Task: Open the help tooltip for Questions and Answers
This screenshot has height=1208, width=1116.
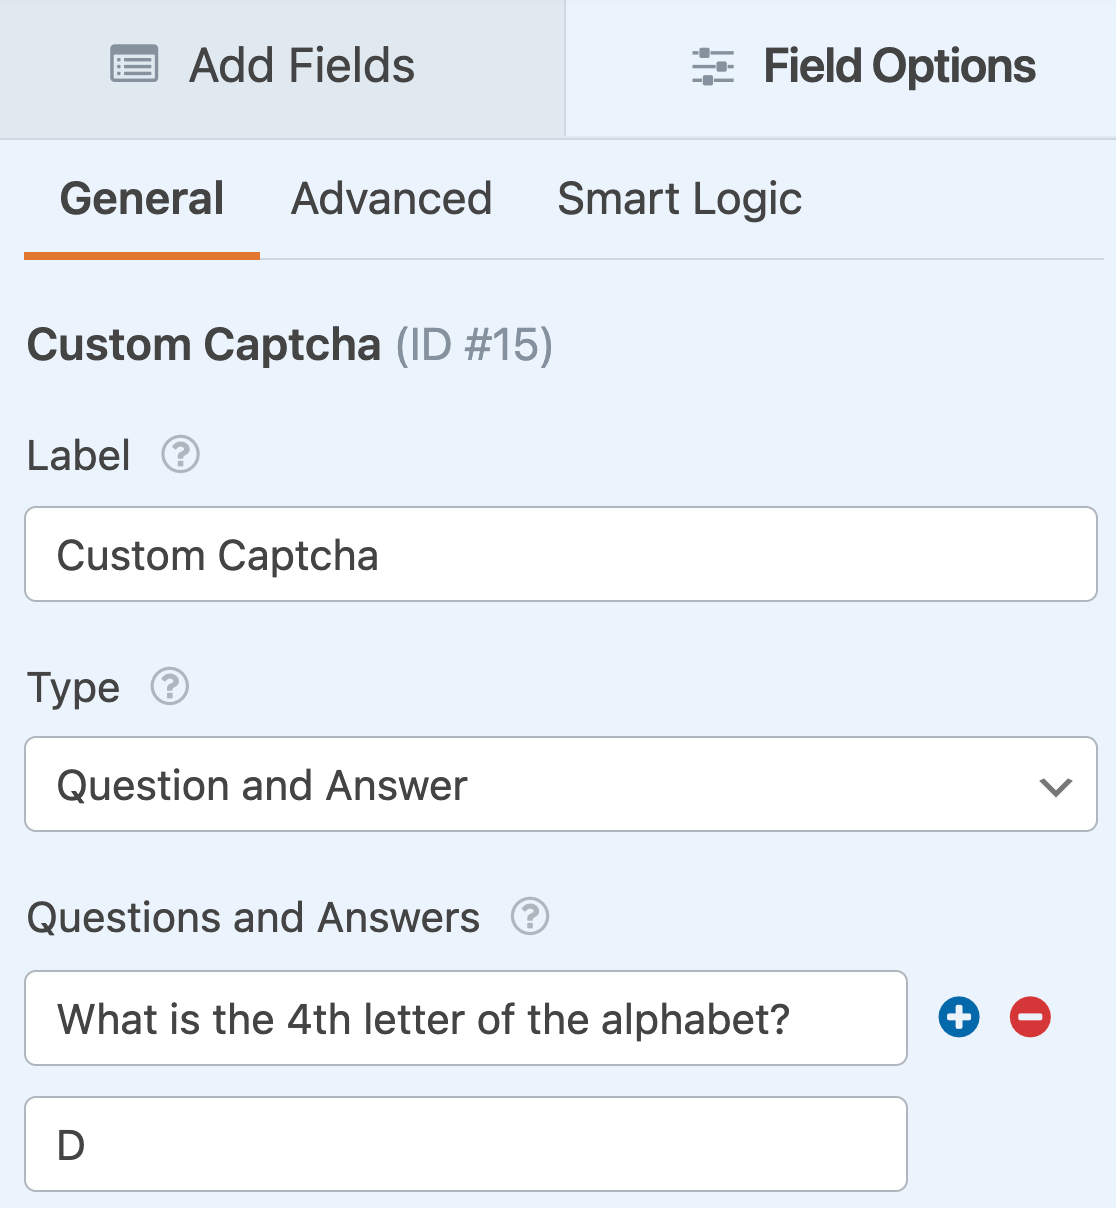Action: coord(530,916)
